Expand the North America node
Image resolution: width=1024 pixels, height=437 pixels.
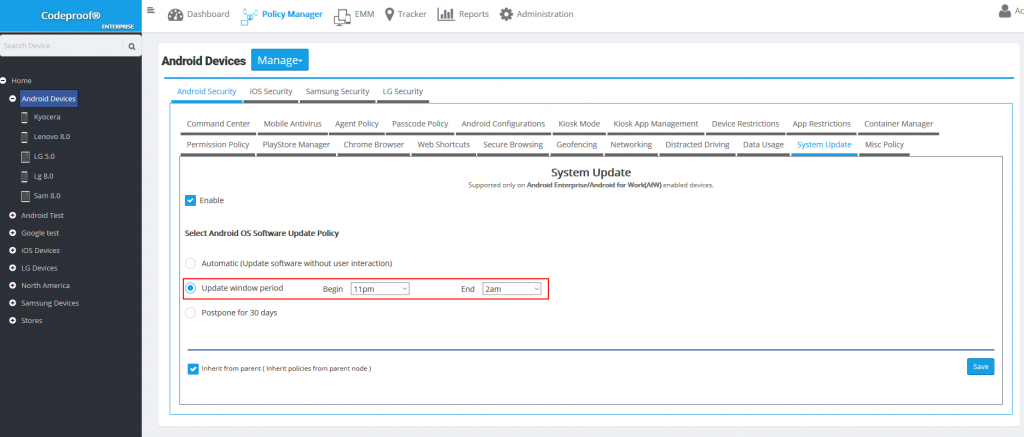click(x=13, y=286)
